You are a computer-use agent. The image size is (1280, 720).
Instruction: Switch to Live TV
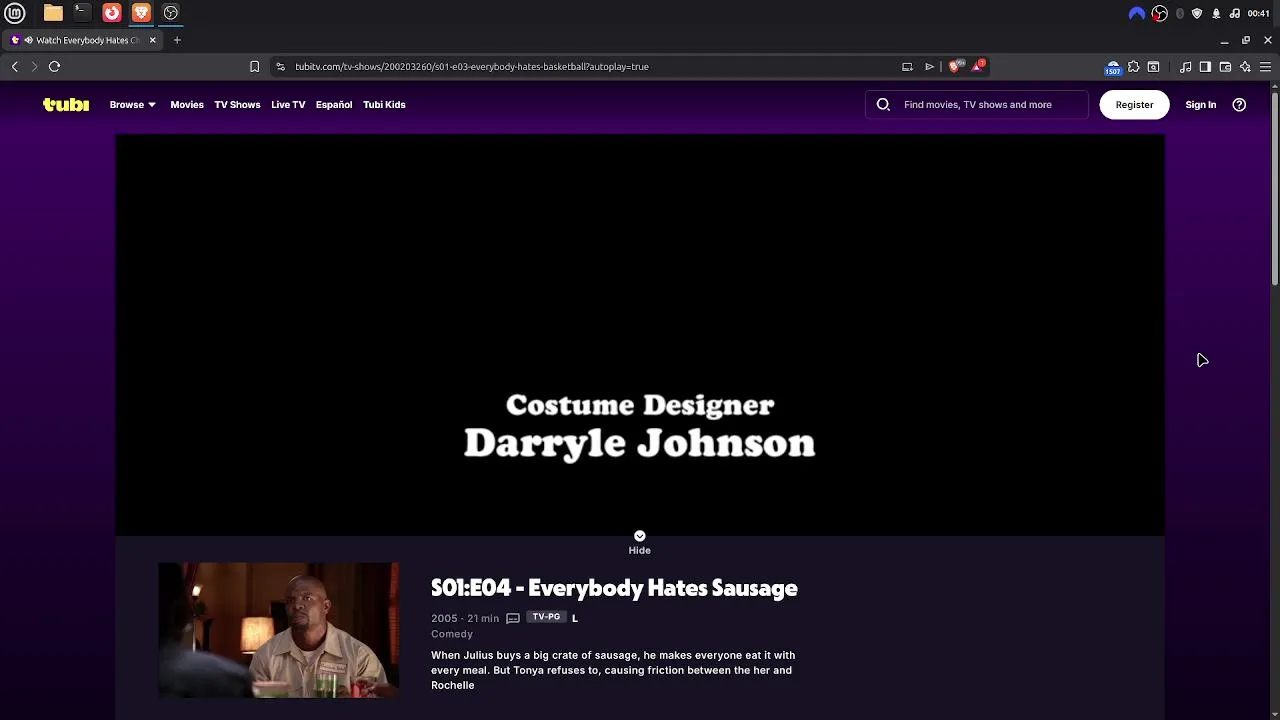288,104
